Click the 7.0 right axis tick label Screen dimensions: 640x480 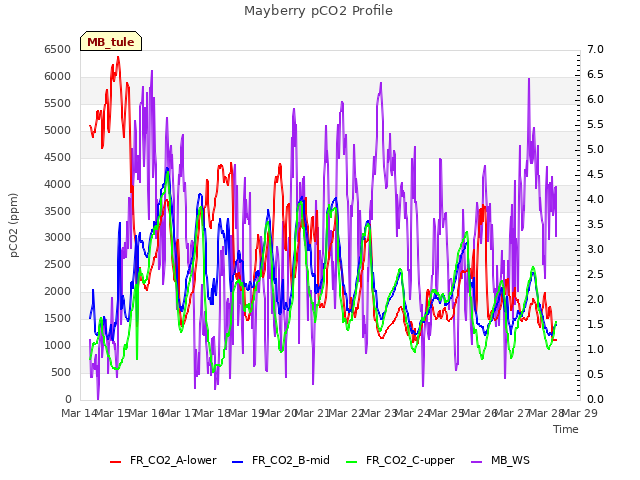point(595,49)
